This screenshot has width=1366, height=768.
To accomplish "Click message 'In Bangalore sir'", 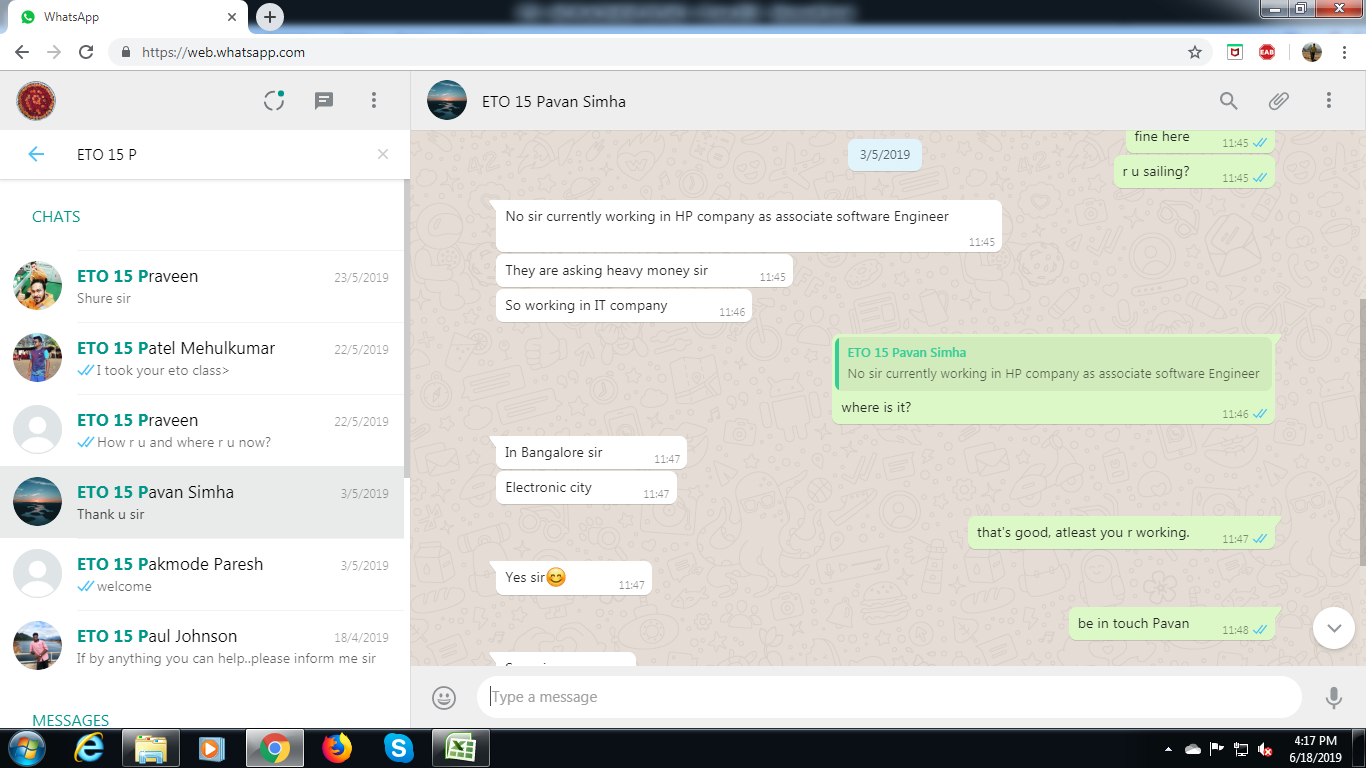I will tap(591, 453).
